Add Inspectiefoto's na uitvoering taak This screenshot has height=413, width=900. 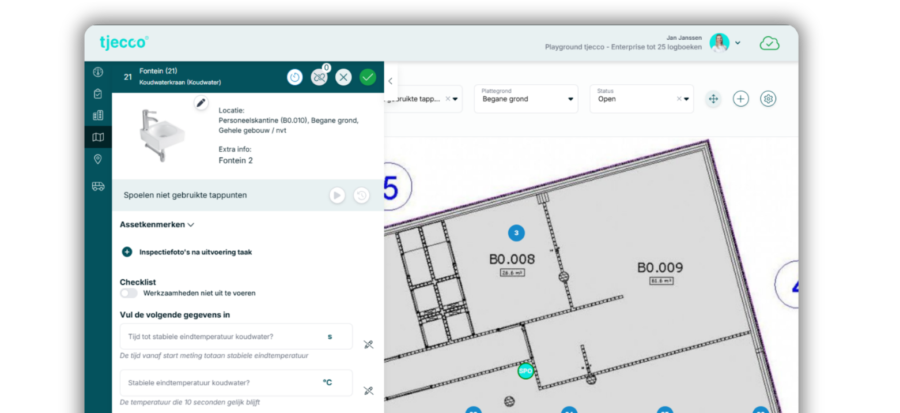click(127, 252)
